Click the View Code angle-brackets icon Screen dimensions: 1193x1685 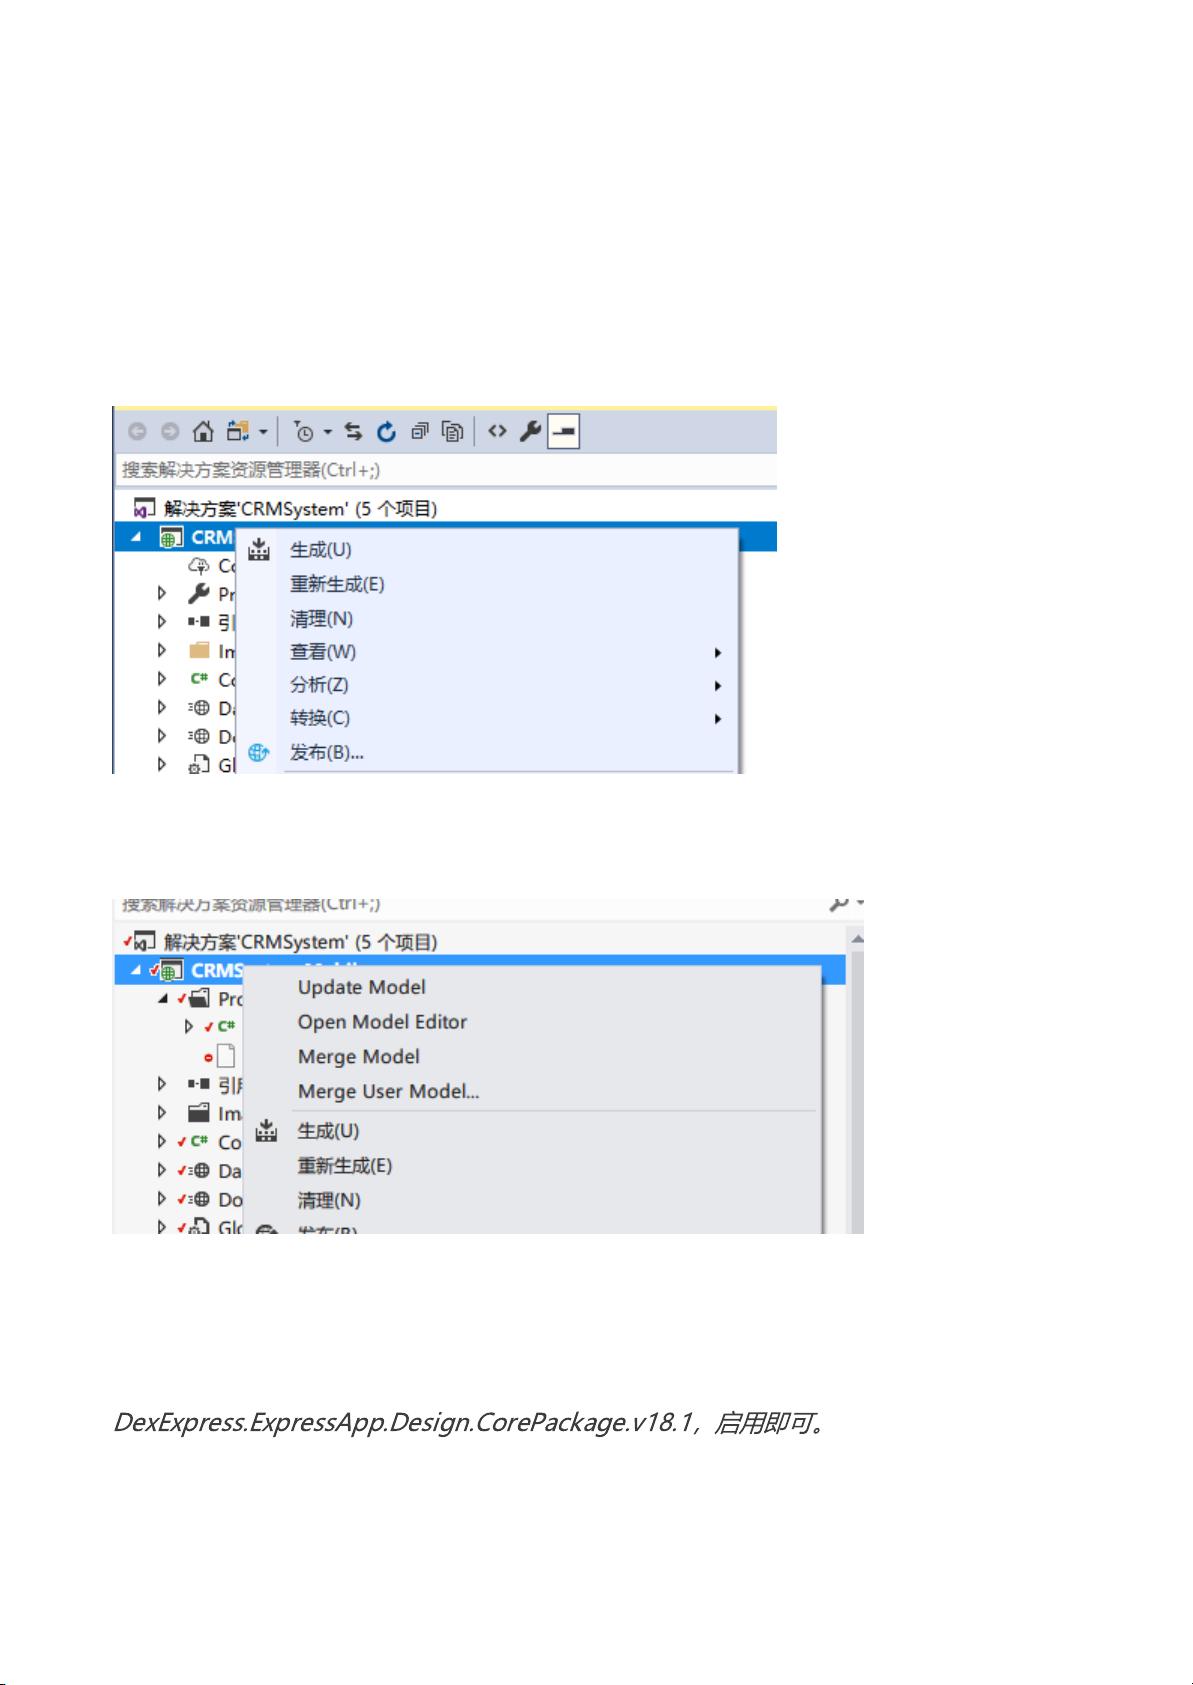(497, 431)
